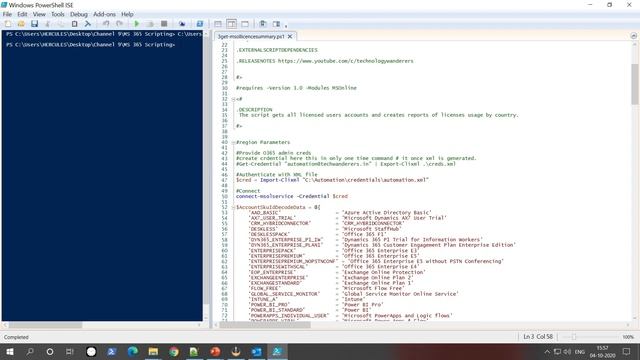Click the script pane horizontal scrollbar thumb
Screen dimensions: 640x360
[265, 325]
